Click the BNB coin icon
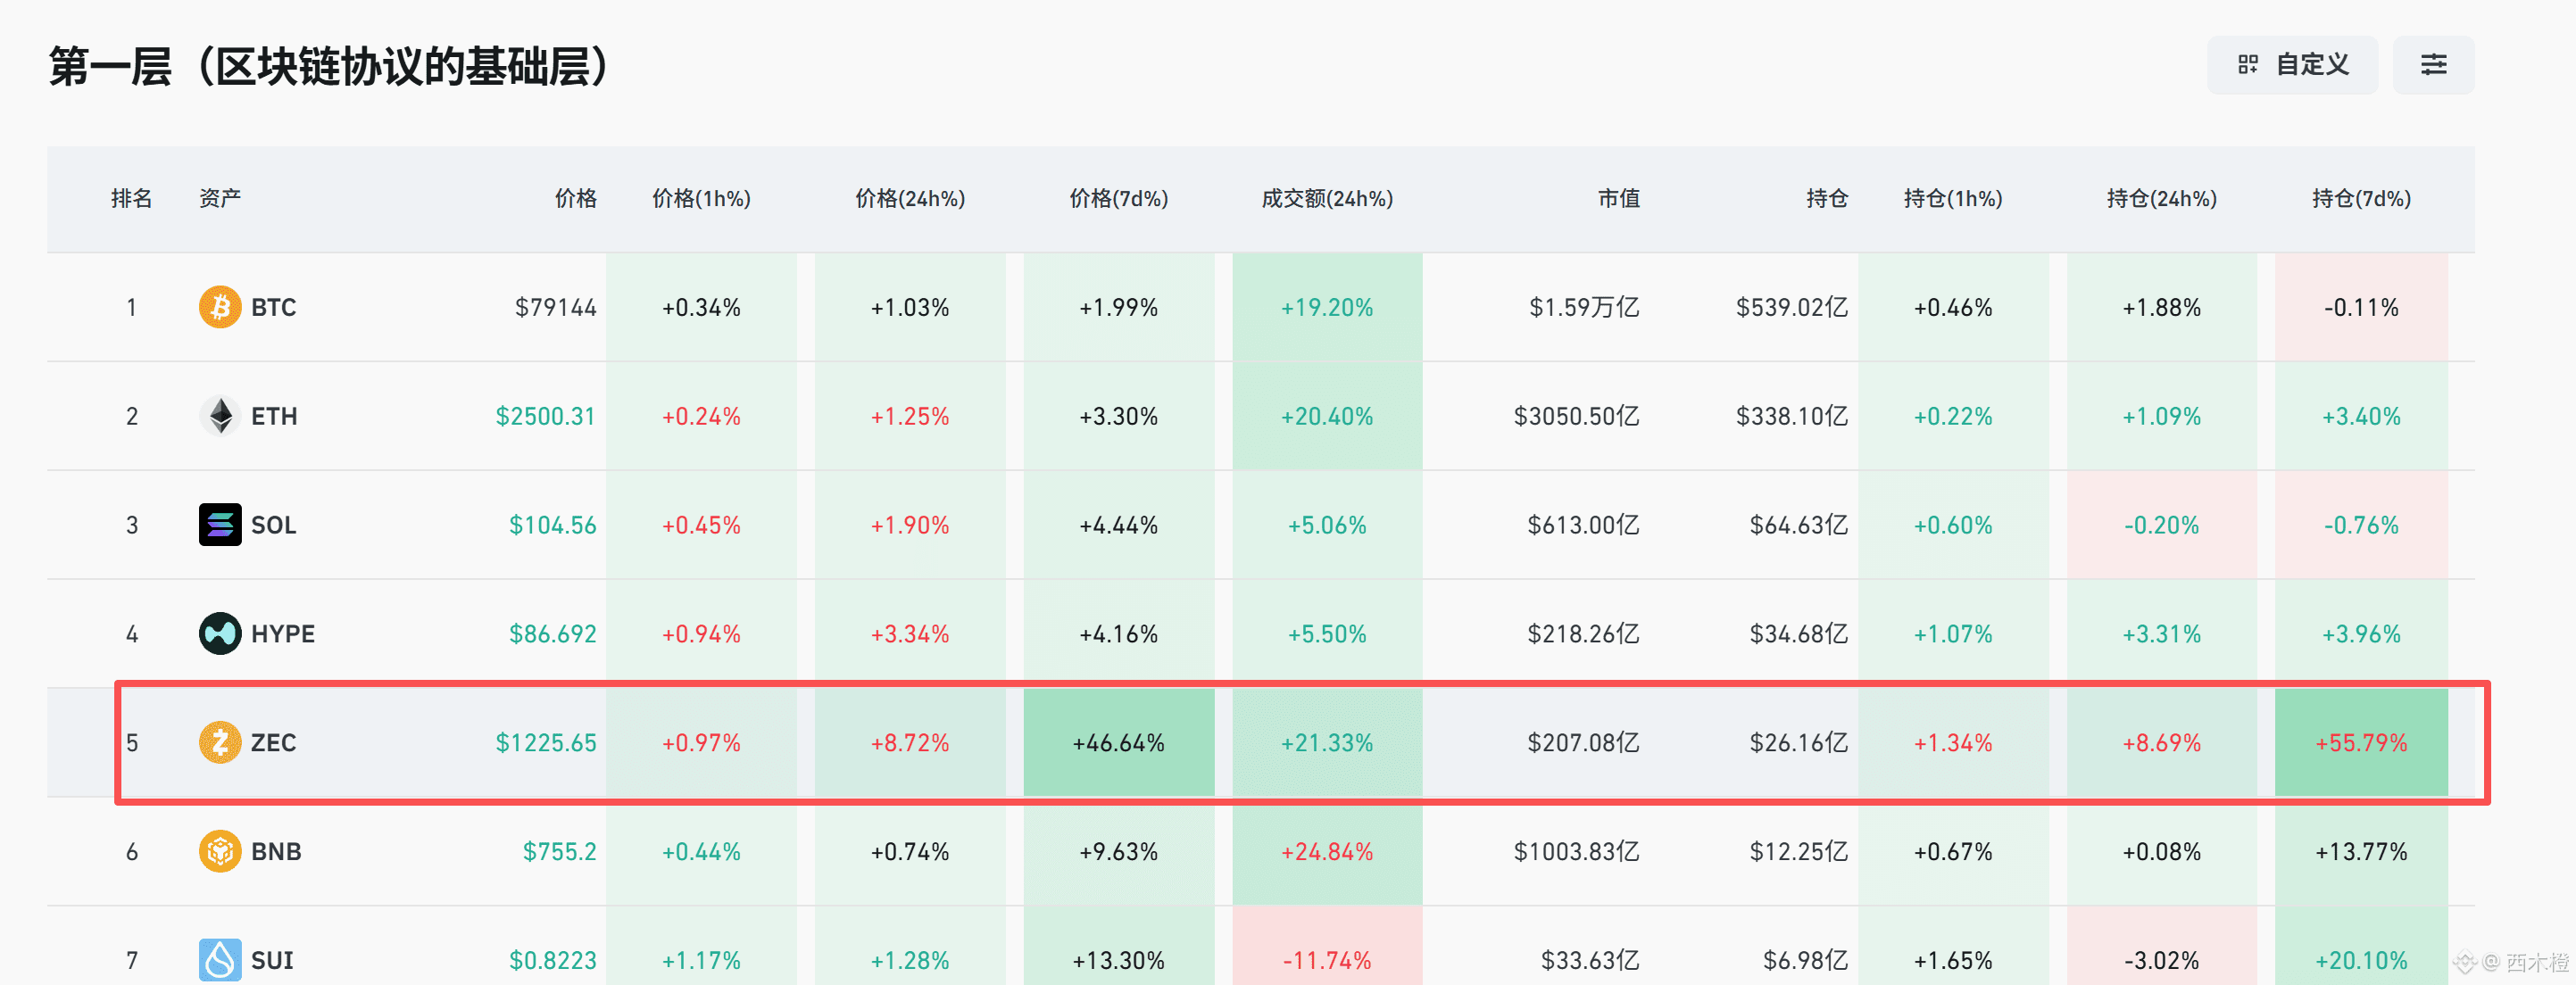The image size is (2576, 985). [x=220, y=852]
